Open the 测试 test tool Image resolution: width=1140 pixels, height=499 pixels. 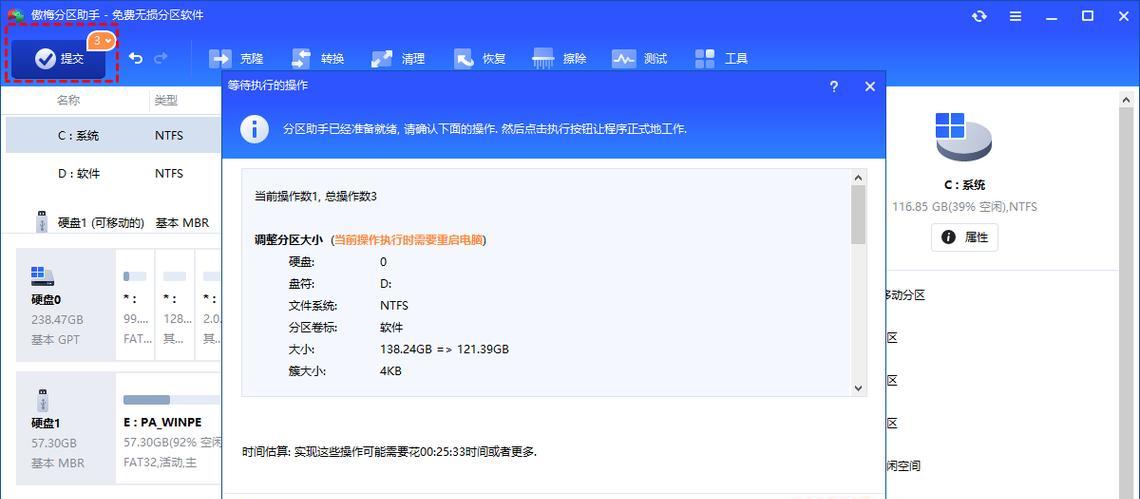click(640, 59)
